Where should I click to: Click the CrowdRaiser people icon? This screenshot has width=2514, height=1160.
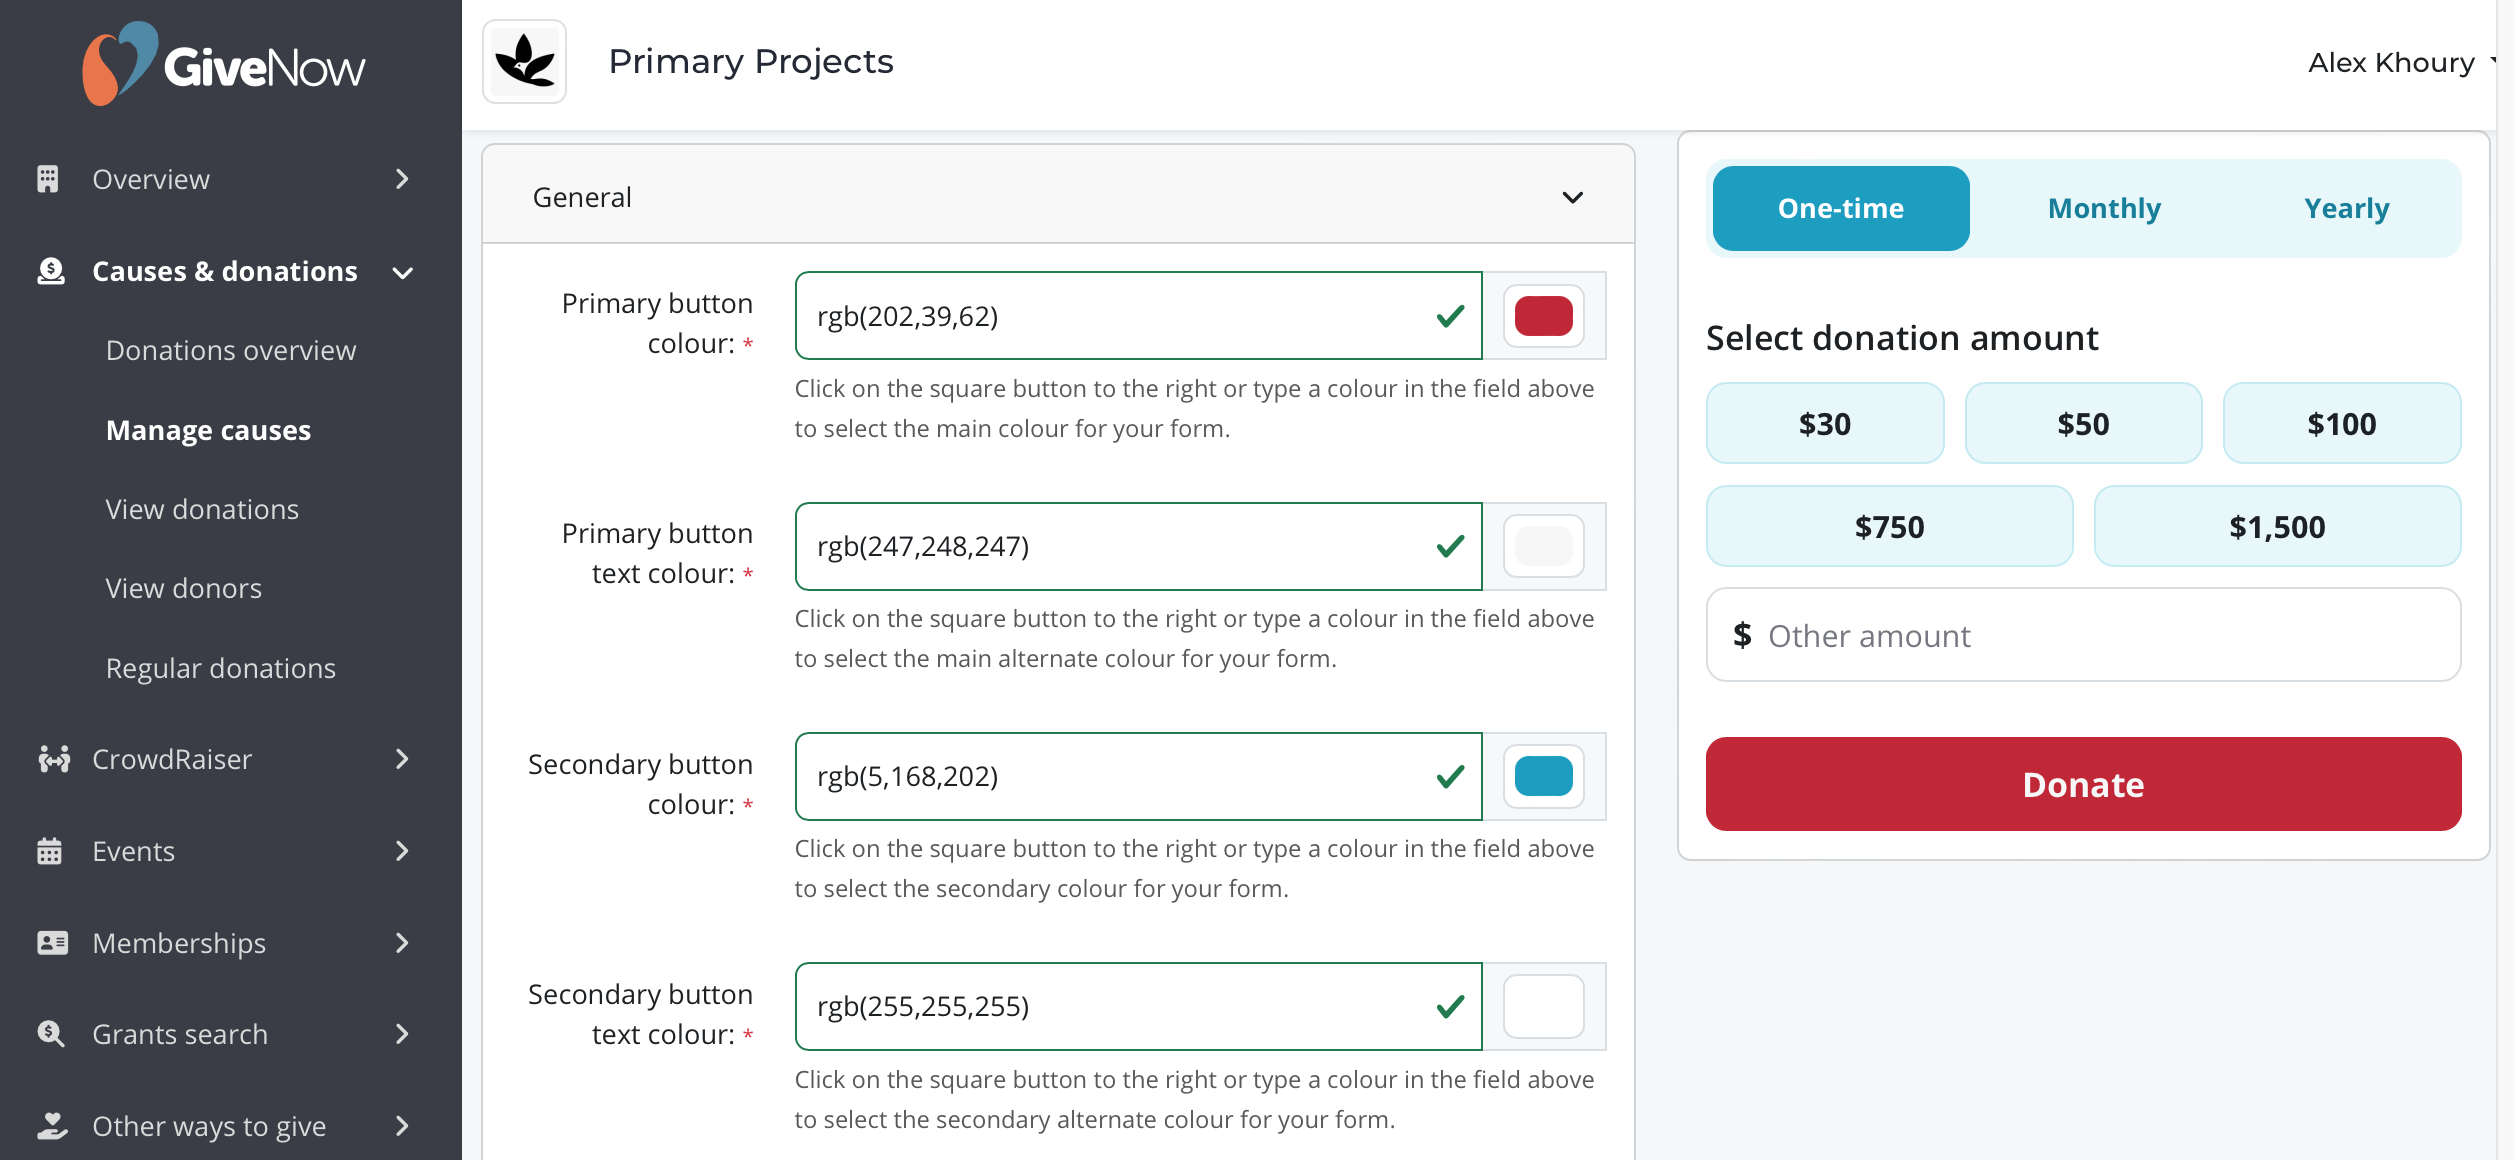53,759
